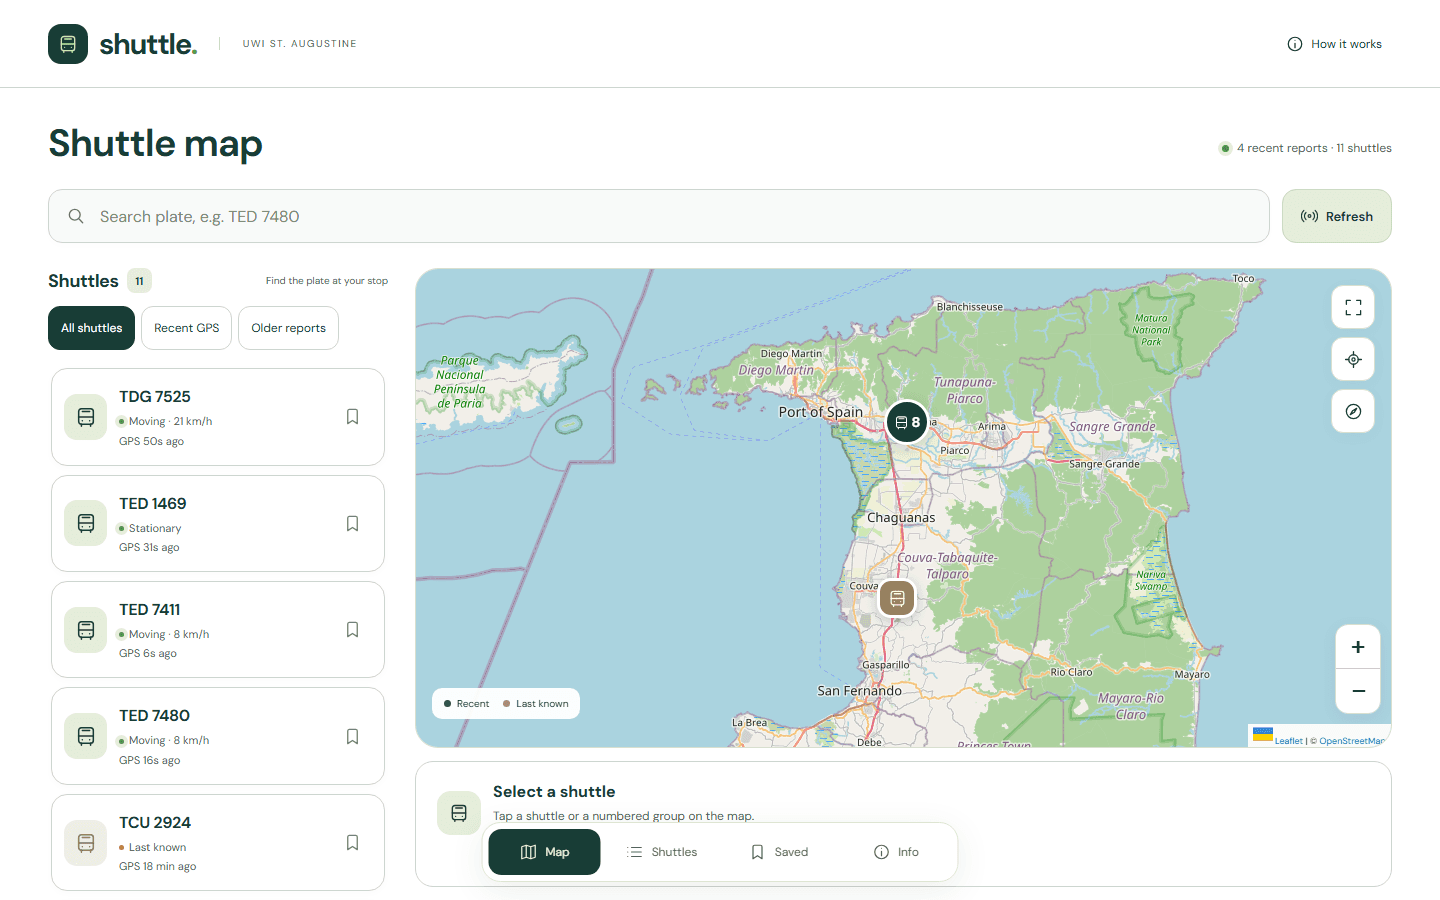Open How it works link
This screenshot has height=900, width=1440.
tap(1335, 44)
